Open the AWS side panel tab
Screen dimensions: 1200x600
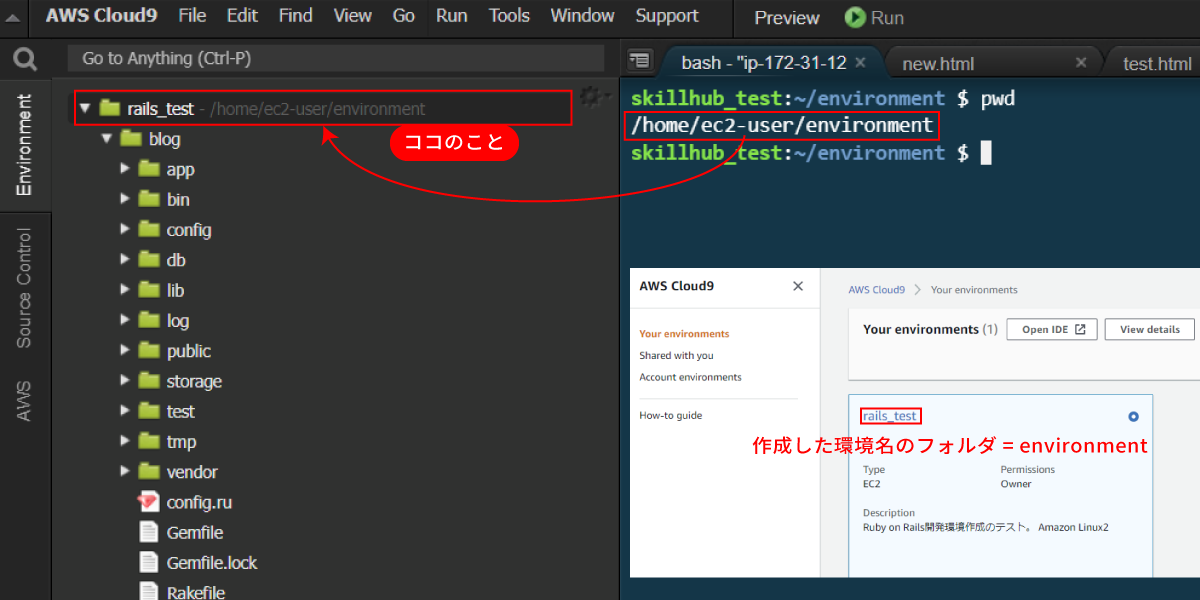24,400
